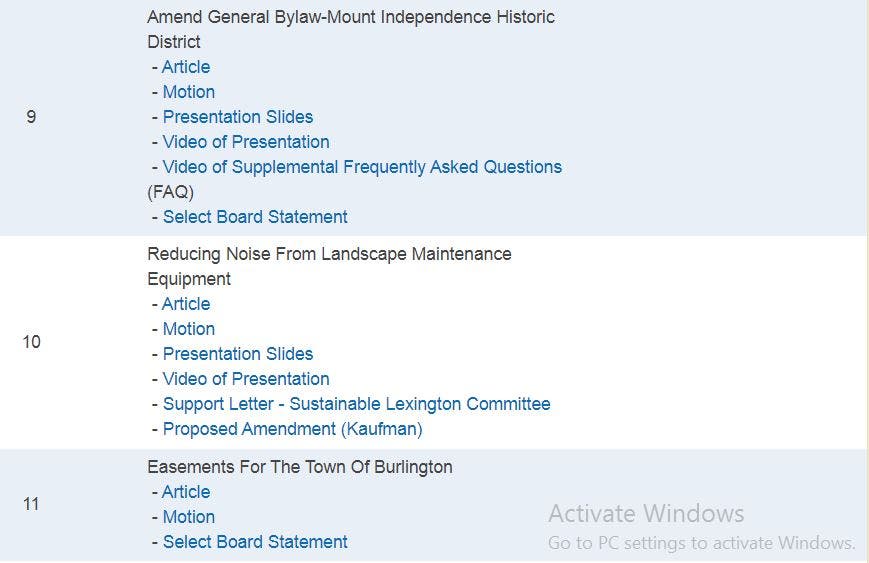Open Video of Presentation under item 10
The image size is (869, 563).
[246, 379]
